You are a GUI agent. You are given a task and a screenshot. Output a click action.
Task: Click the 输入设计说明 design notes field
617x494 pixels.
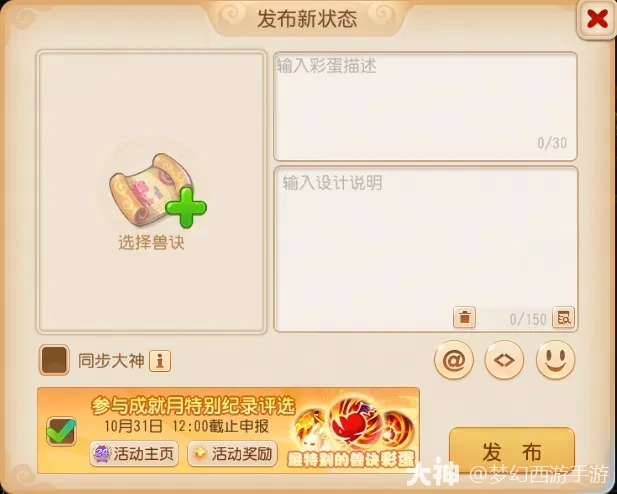pyautogui.click(x=426, y=249)
